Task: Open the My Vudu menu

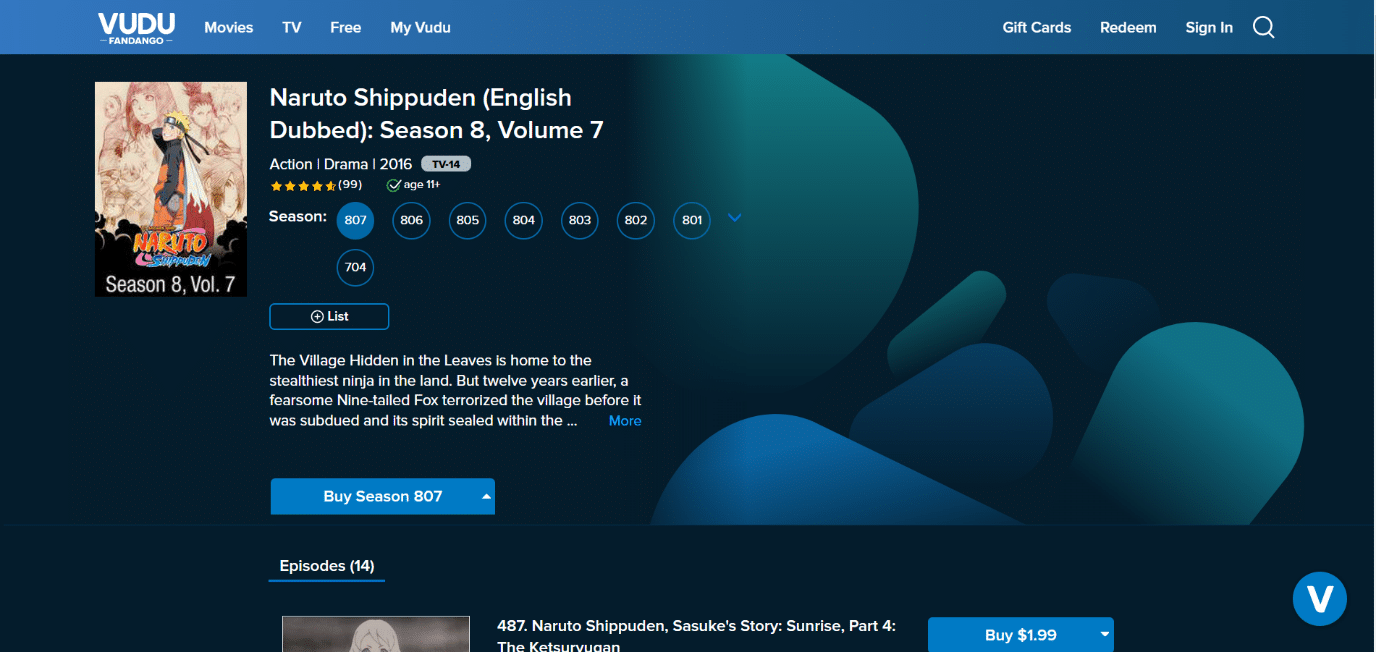Action: (420, 28)
